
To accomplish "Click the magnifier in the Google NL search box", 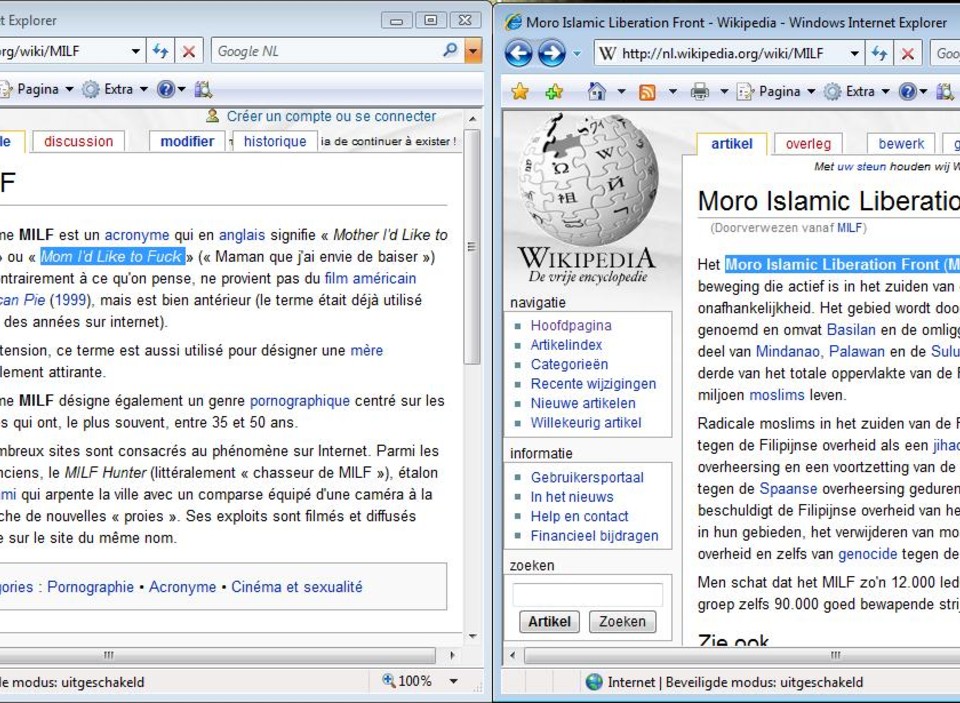I will tap(450, 50).
